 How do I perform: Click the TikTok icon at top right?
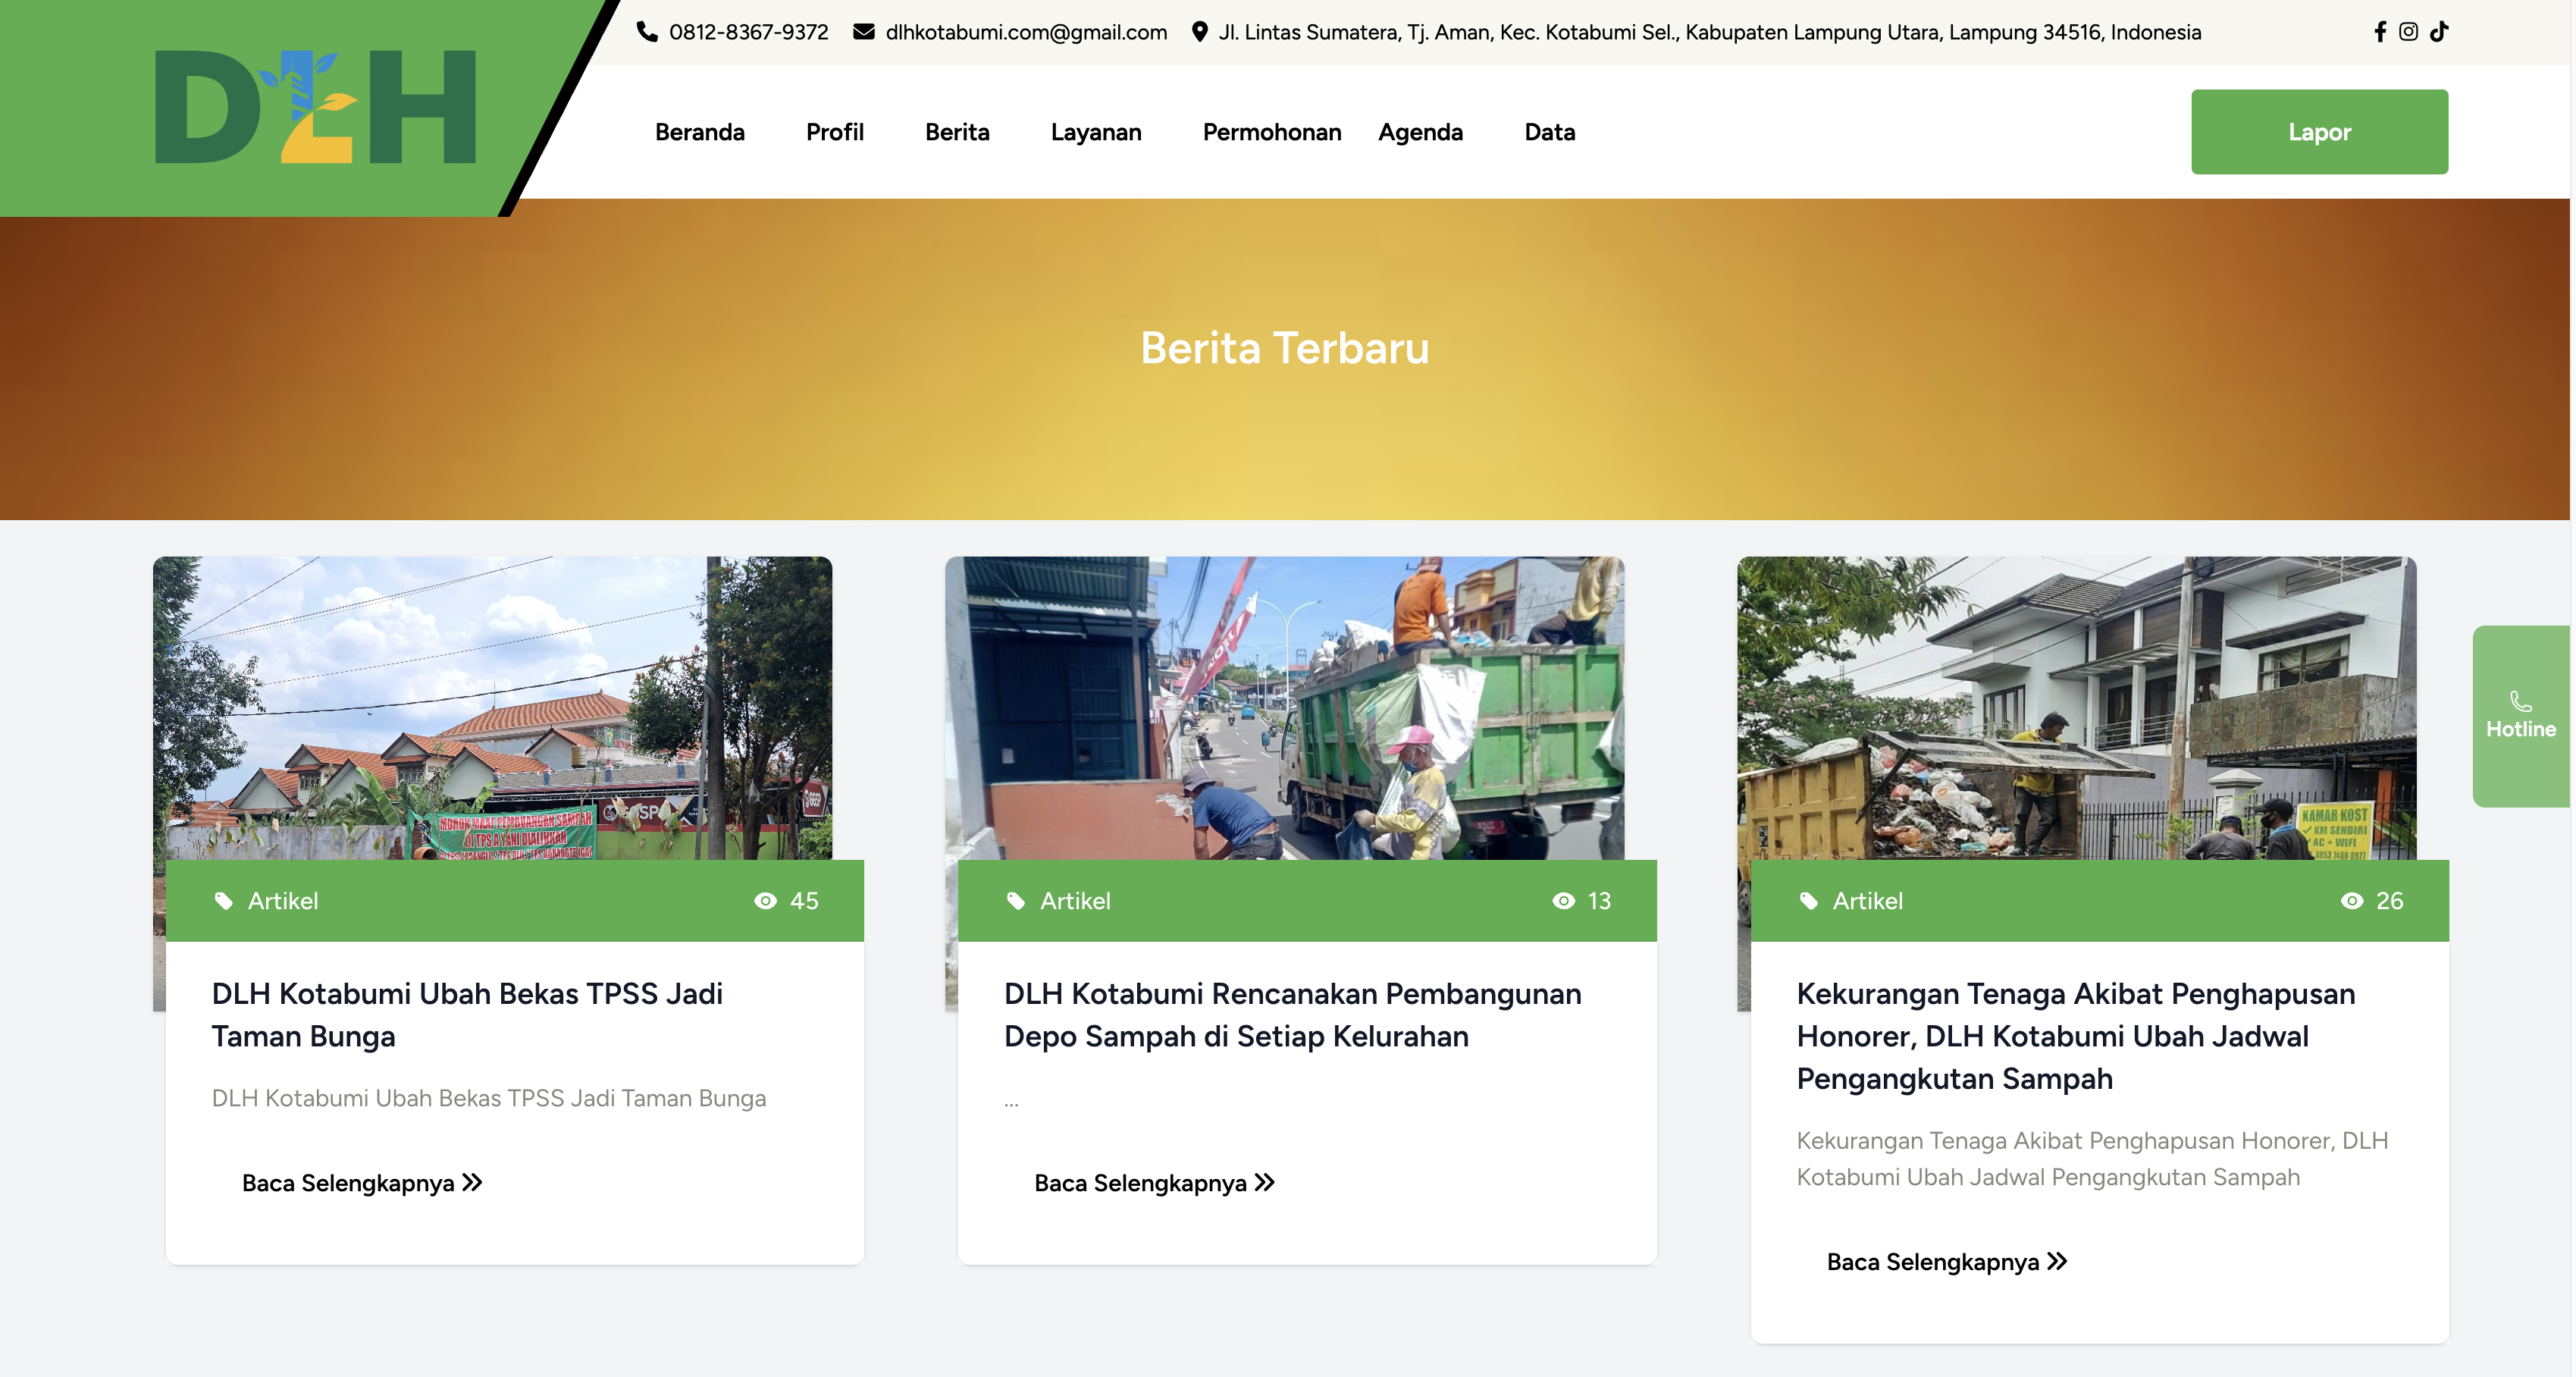(x=2439, y=31)
